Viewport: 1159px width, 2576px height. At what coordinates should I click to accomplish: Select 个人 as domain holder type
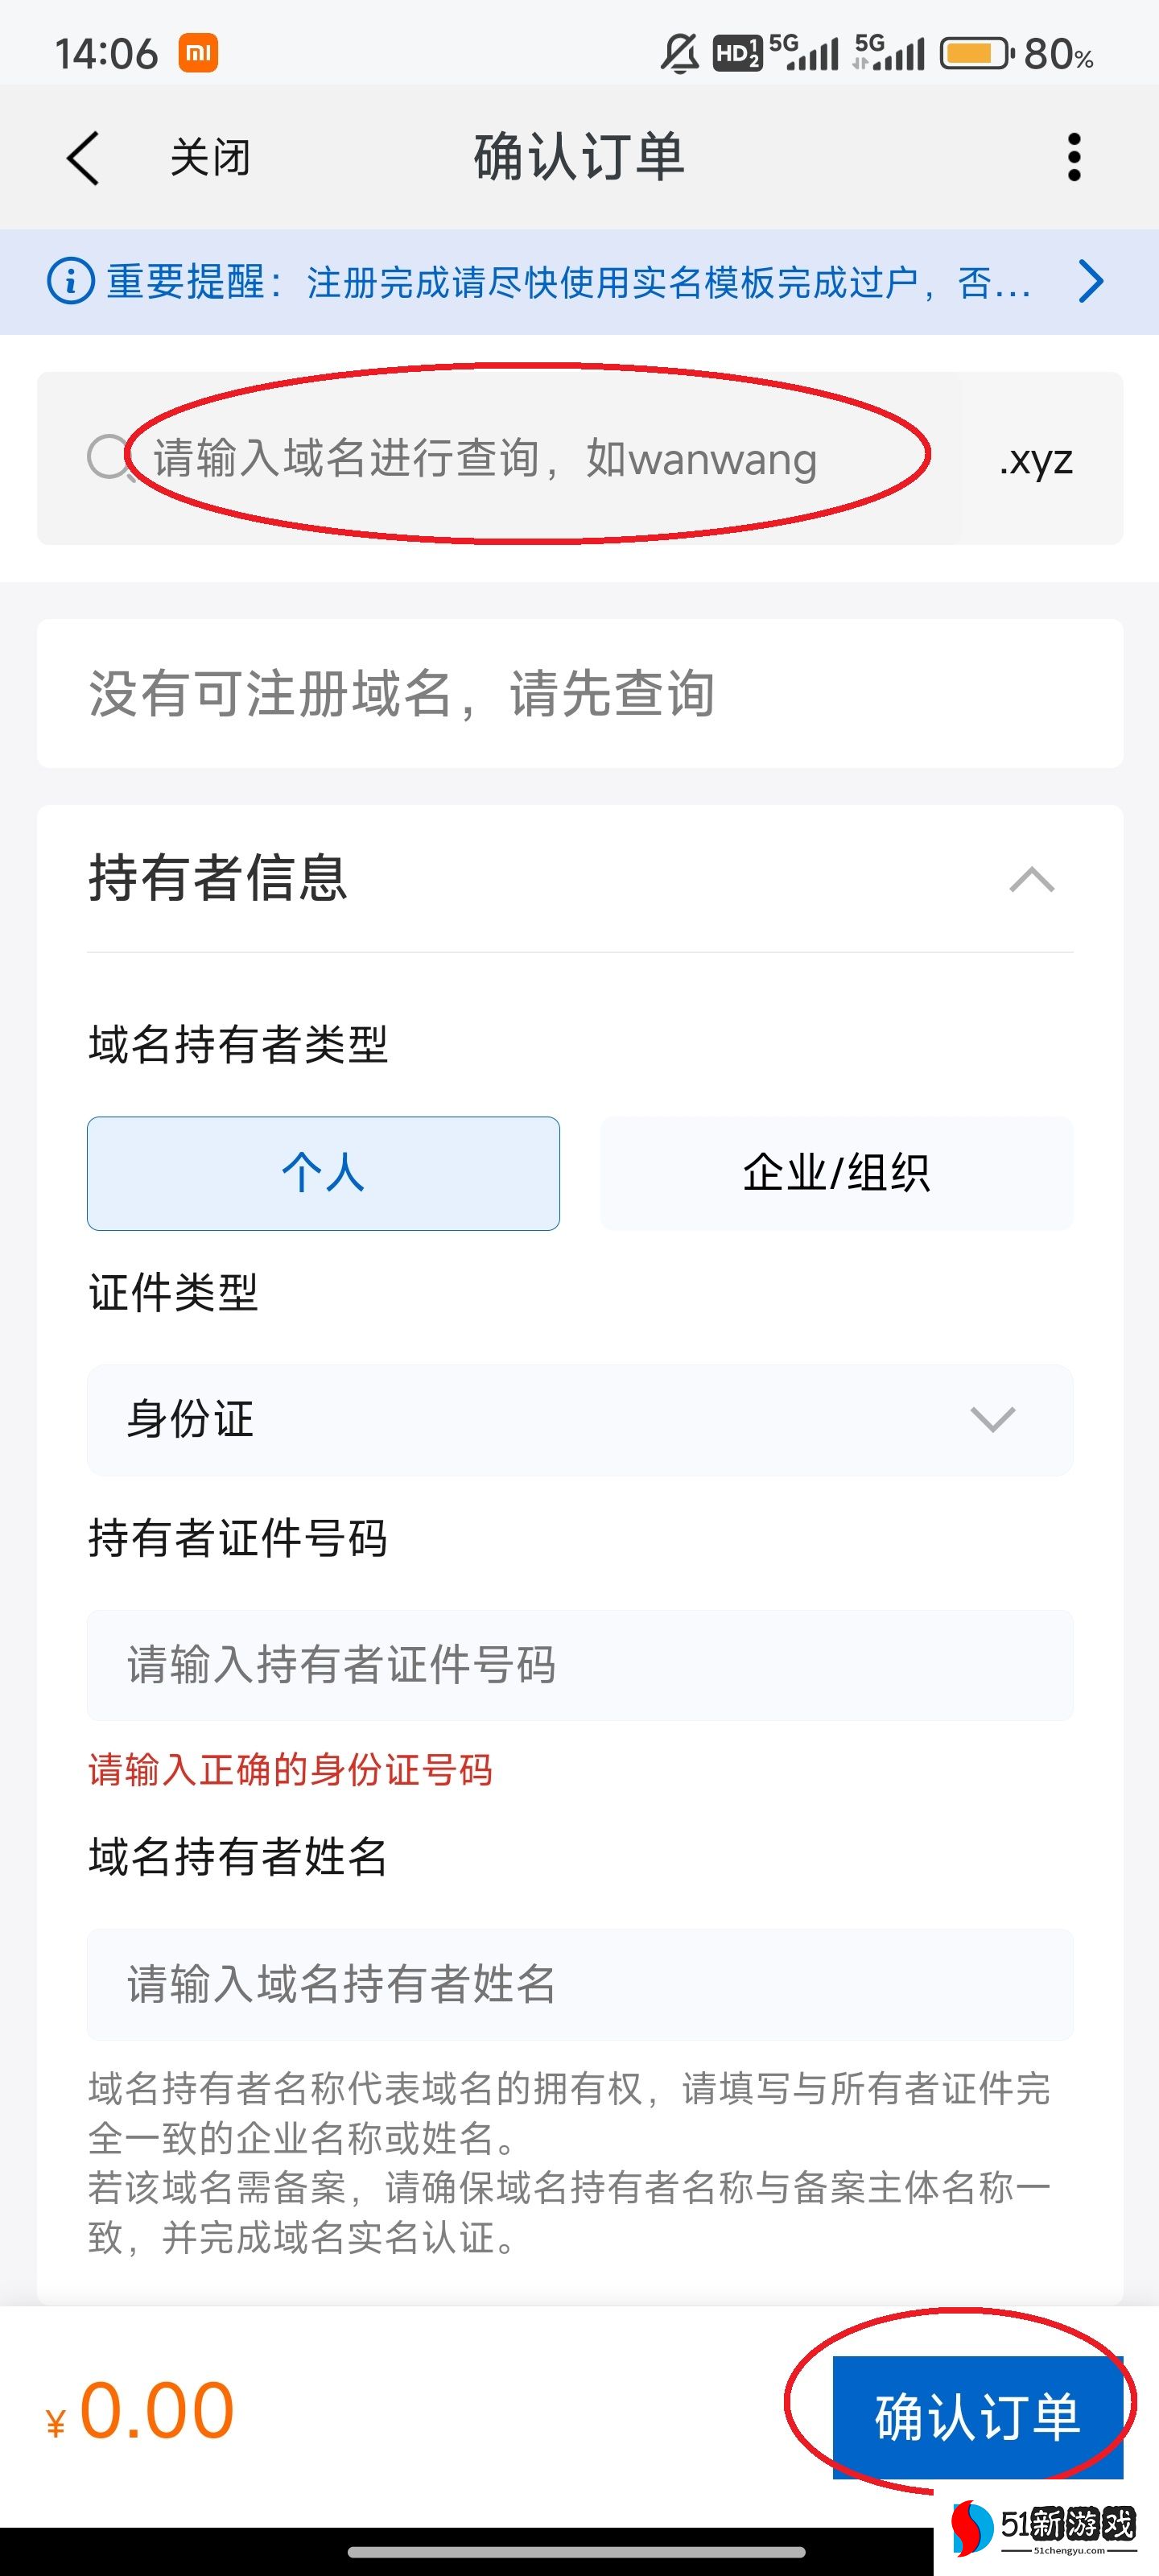pos(323,1173)
